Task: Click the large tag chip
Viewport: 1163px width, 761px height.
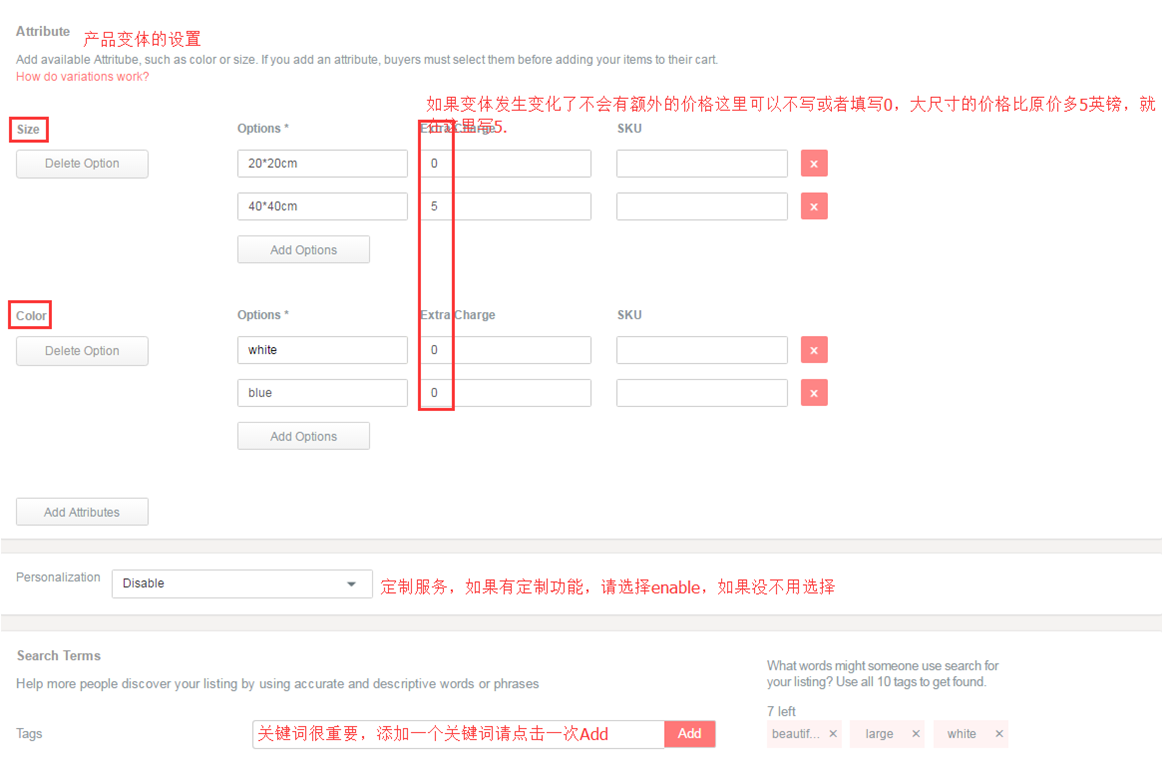Action: point(887,734)
